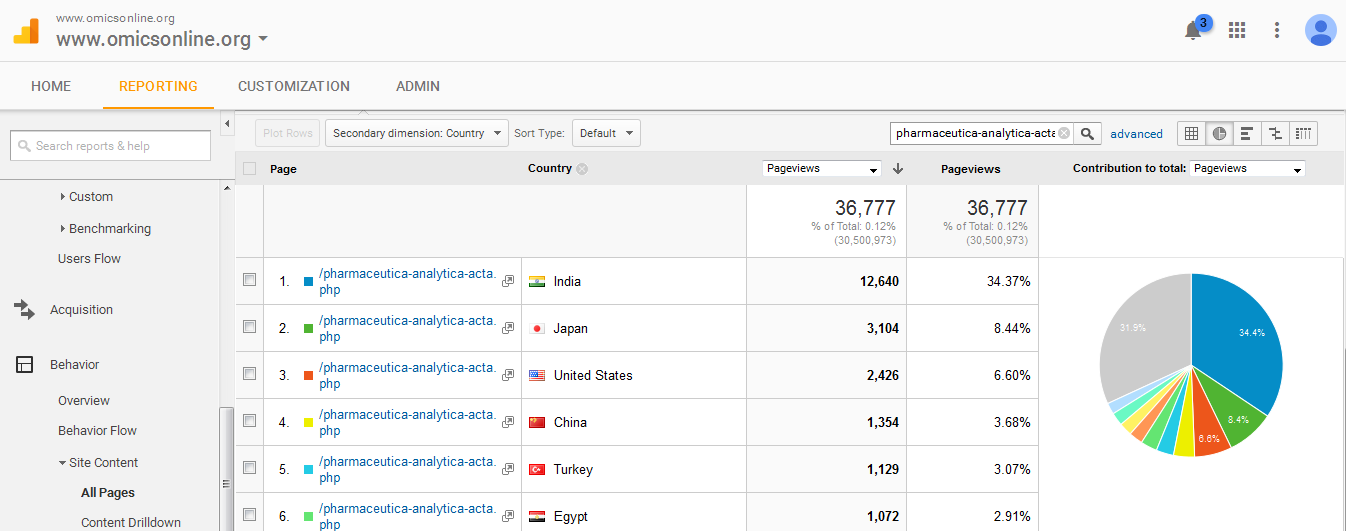Open the www.omicsonline.org property selector
1346x531 pixels.
click(x=162, y=40)
